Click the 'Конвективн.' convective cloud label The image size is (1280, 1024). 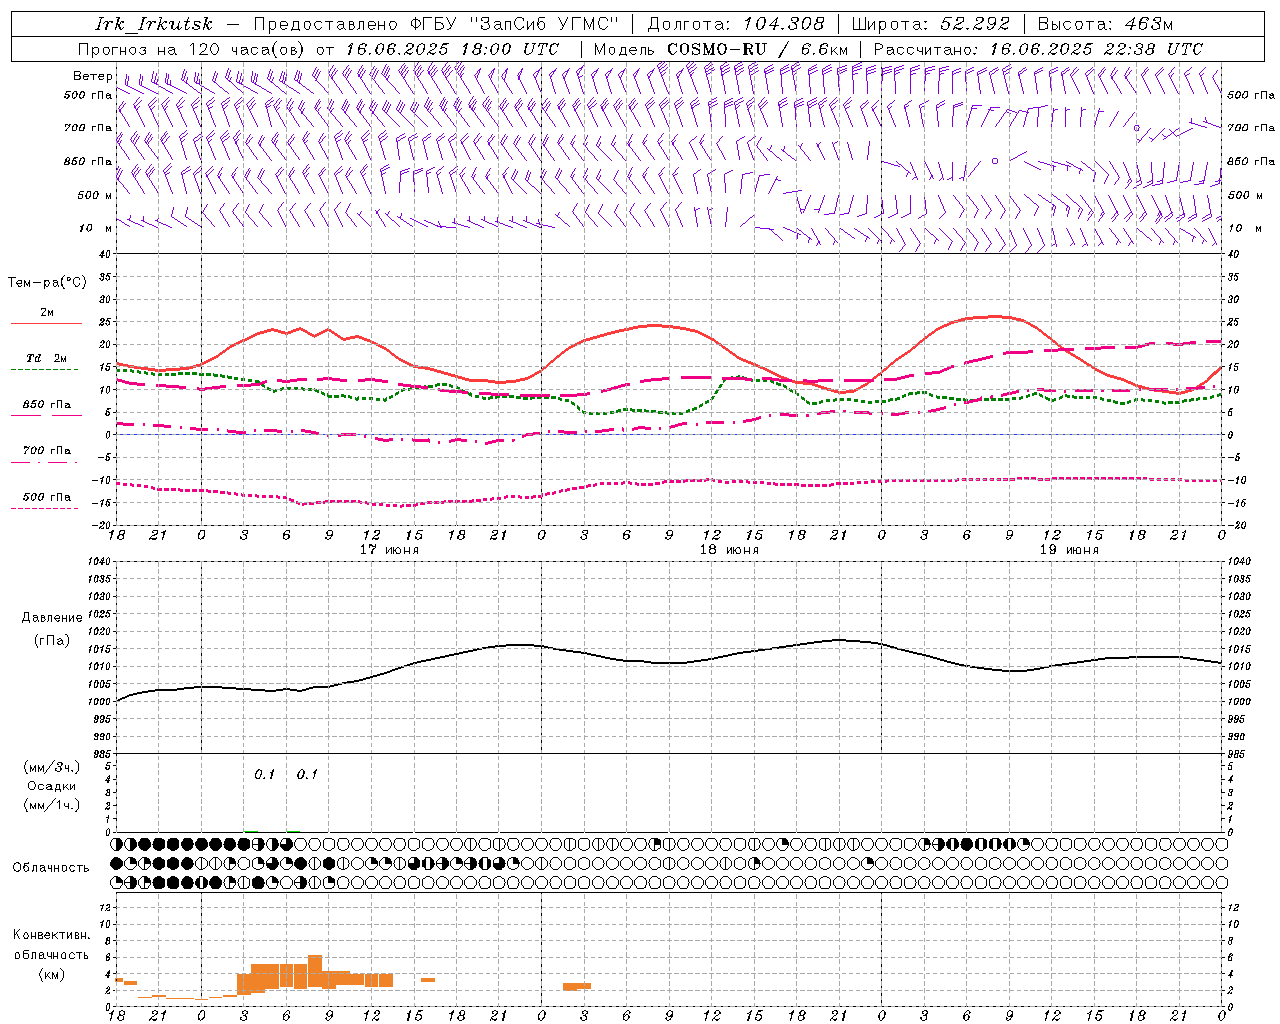click(x=51, y=935)
